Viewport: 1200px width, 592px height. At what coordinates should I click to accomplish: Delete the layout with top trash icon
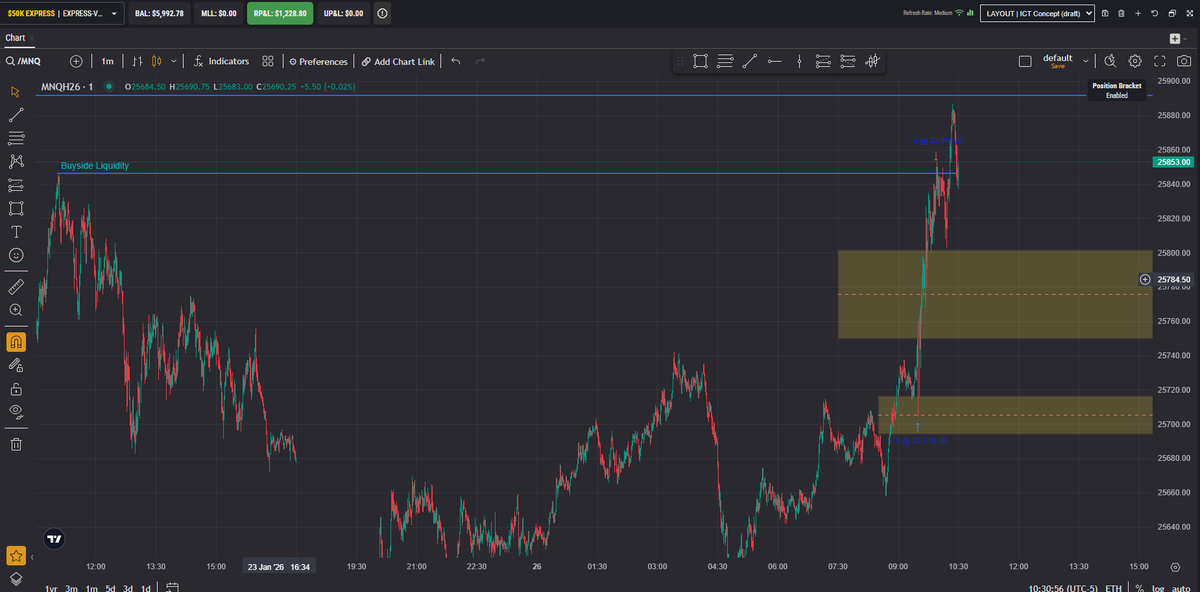tap(1121, 13)
